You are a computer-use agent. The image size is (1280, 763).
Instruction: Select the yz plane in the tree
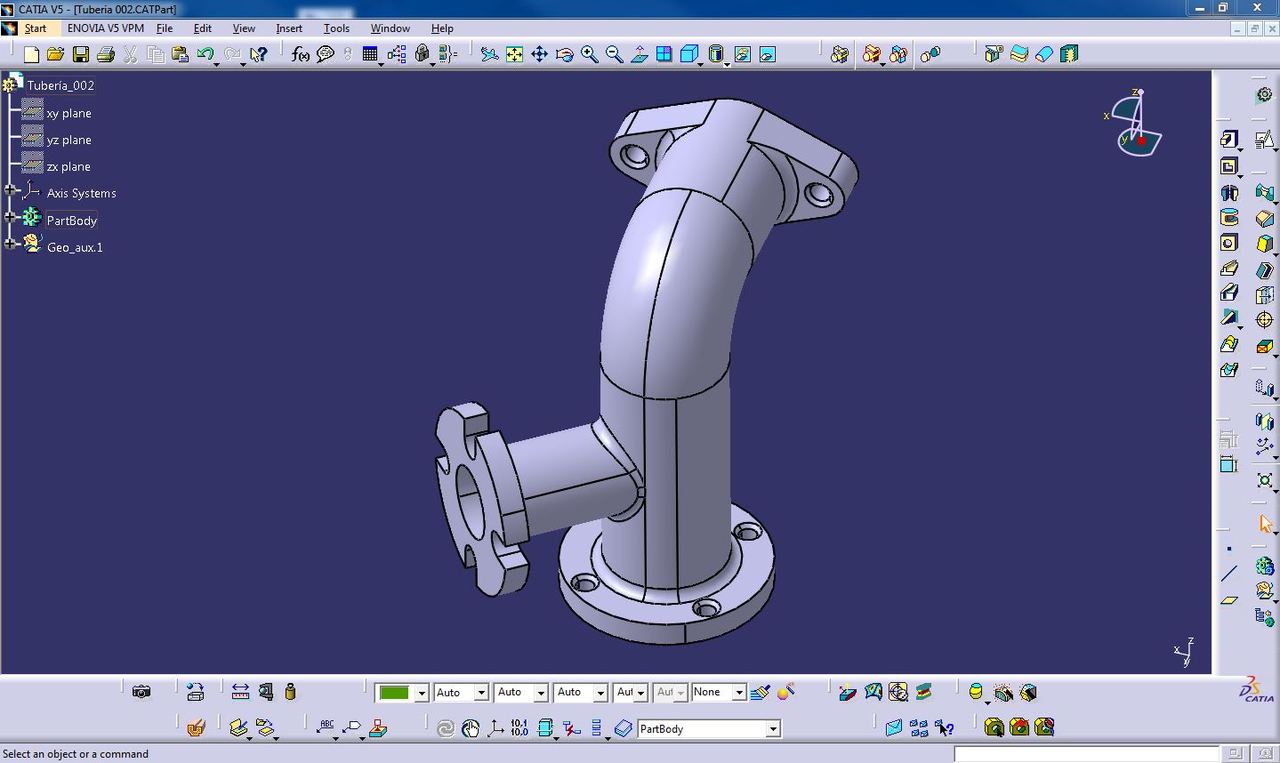[68, 140]
